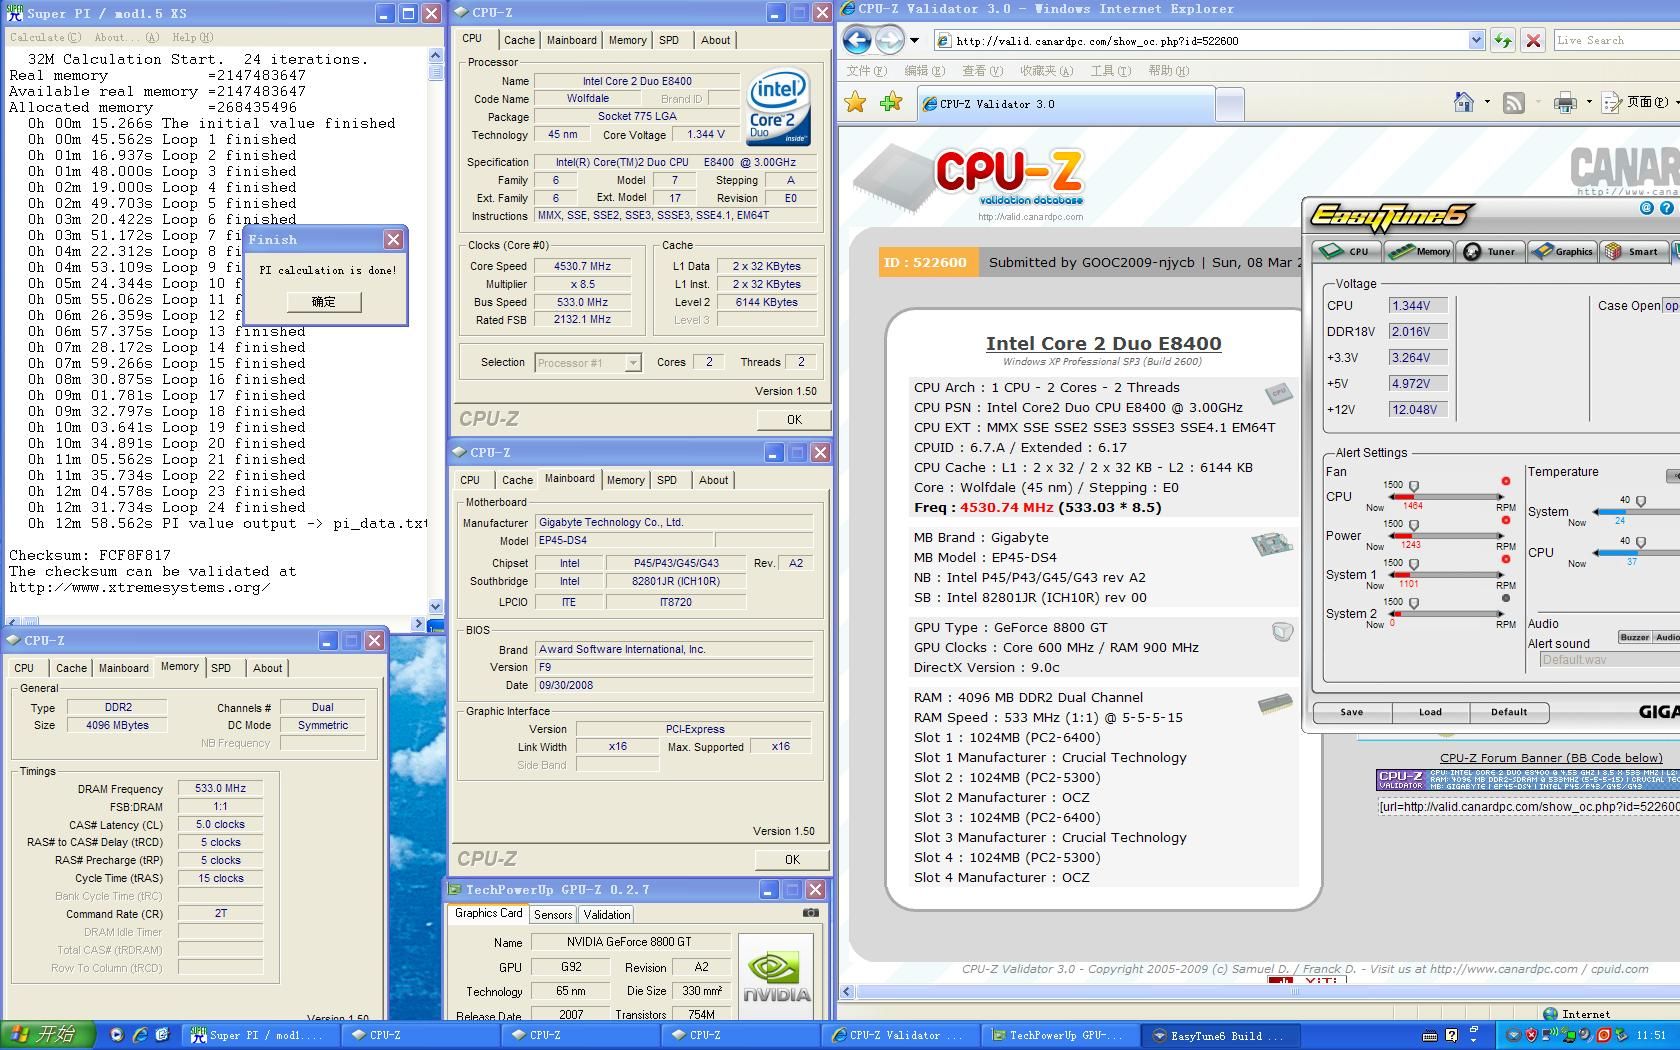Click the EasyTune6 Build taskbar button
This screenshot has height=1050, width=1680.
pos(1218,1035)
